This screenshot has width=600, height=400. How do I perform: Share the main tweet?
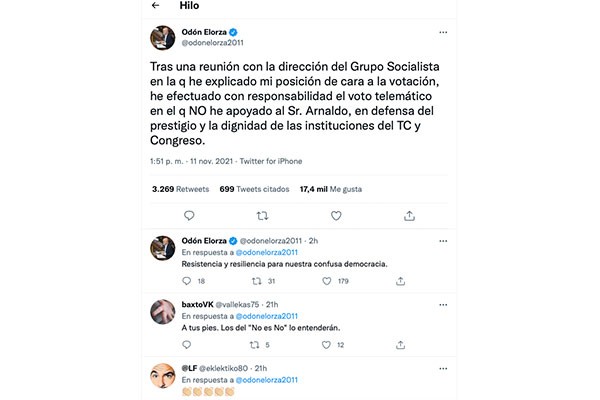(x=409, y=214)
